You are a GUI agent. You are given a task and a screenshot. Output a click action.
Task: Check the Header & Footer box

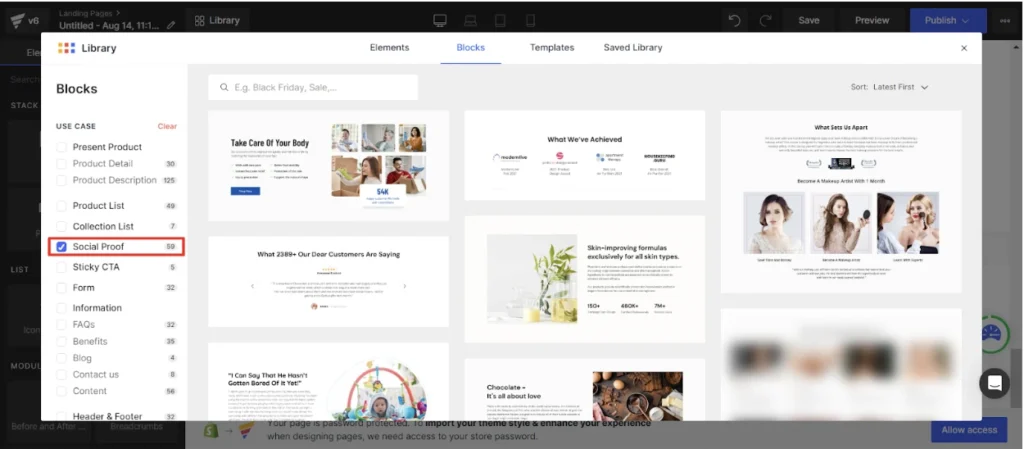61,416
